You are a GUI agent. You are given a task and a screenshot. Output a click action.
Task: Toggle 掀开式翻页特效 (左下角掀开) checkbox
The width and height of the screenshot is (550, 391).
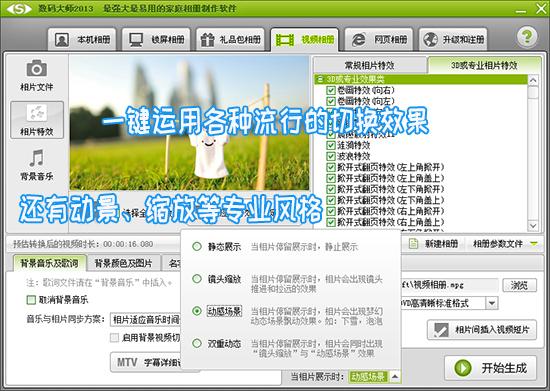click(x=331, y=189)
